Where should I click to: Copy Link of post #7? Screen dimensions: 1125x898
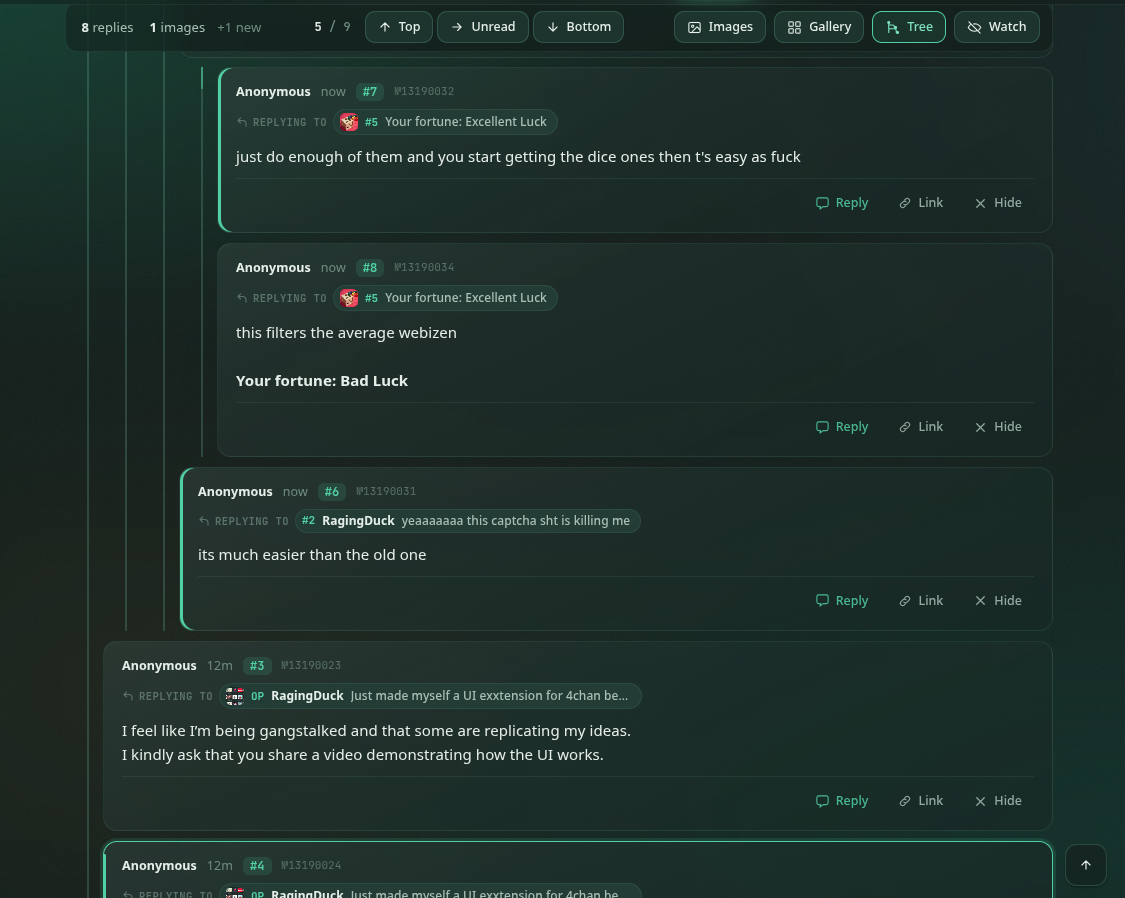coord(921,203)
